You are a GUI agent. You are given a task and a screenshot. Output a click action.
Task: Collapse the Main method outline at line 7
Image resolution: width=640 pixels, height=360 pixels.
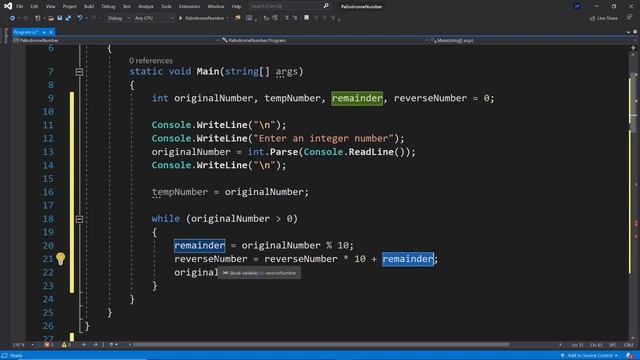tap(79, 72)
